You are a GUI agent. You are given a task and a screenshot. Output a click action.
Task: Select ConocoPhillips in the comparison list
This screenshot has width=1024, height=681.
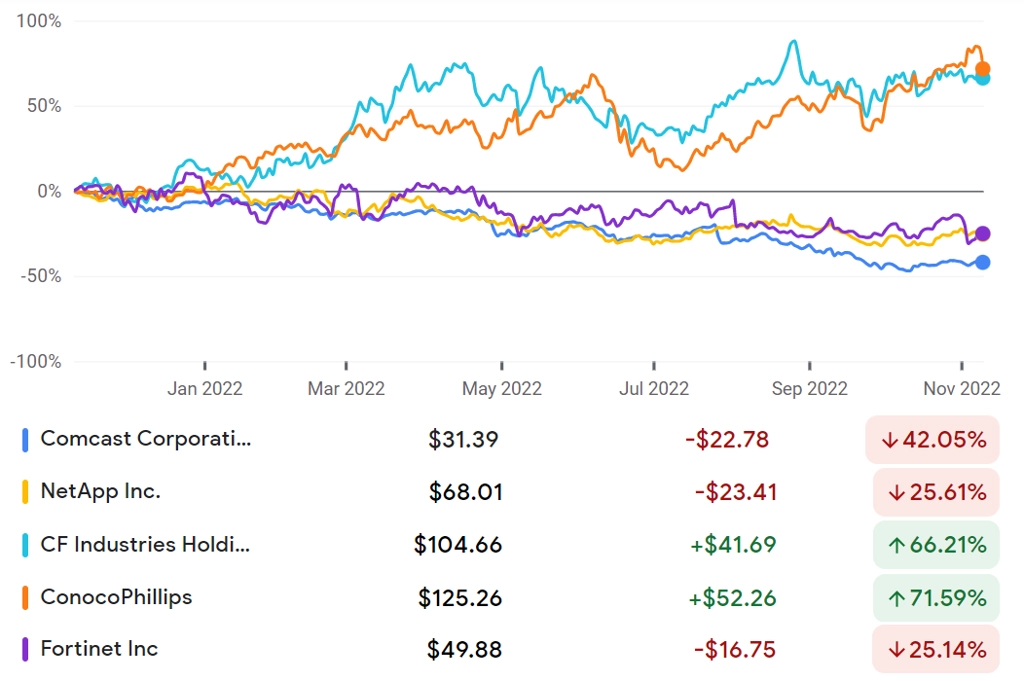tap(510, 597)
